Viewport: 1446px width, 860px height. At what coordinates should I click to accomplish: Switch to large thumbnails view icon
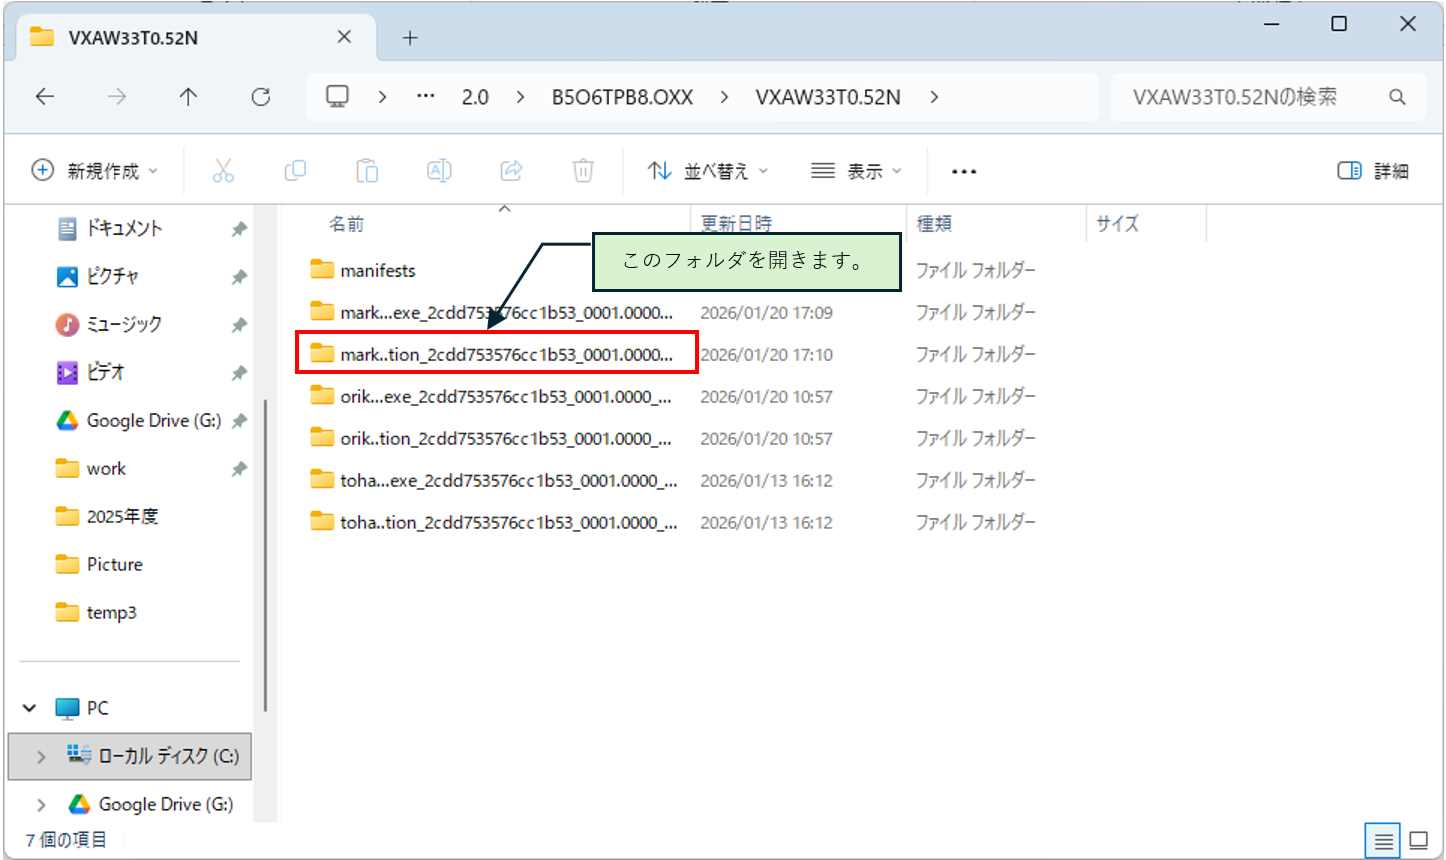click(x=1418, y=840)
